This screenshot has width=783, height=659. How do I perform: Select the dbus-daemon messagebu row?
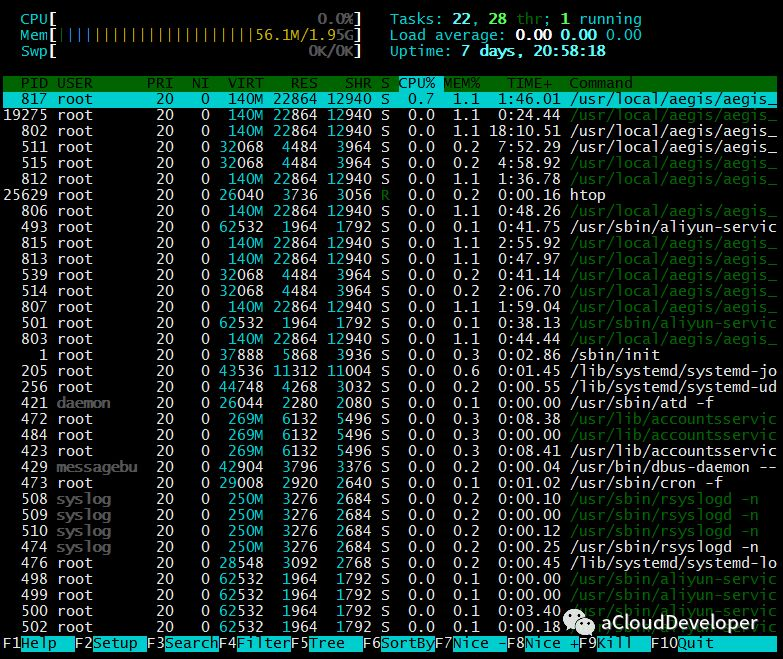[x=390, y=467]
